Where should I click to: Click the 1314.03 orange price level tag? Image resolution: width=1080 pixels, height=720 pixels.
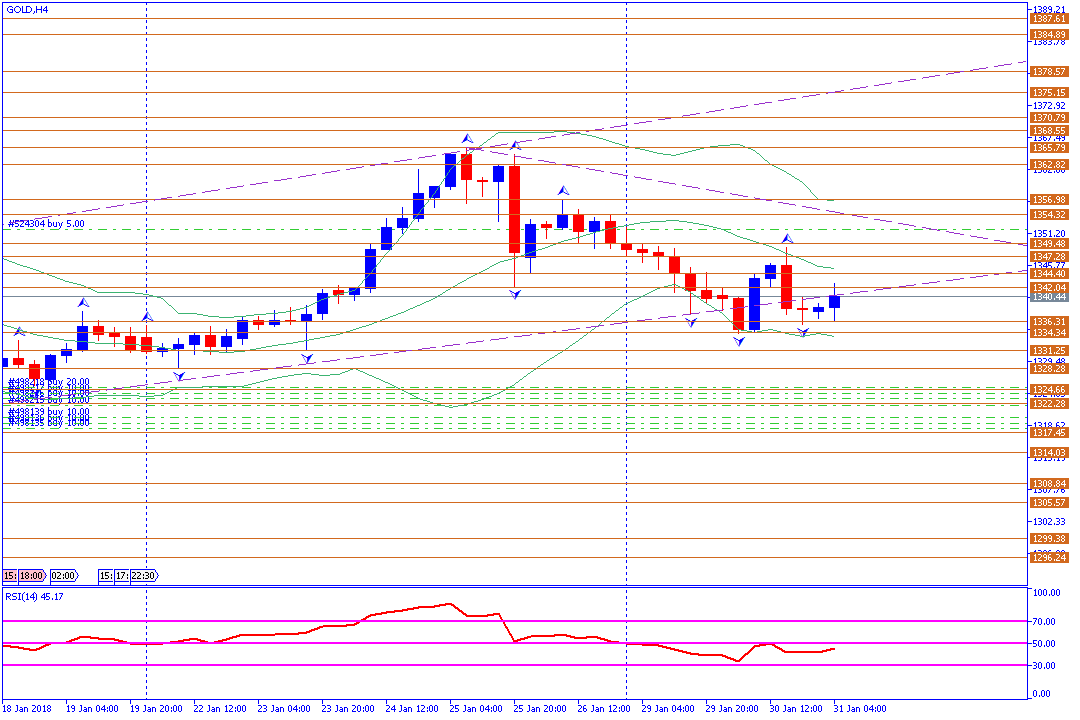pyautogui.click(x=1049, y=452)
